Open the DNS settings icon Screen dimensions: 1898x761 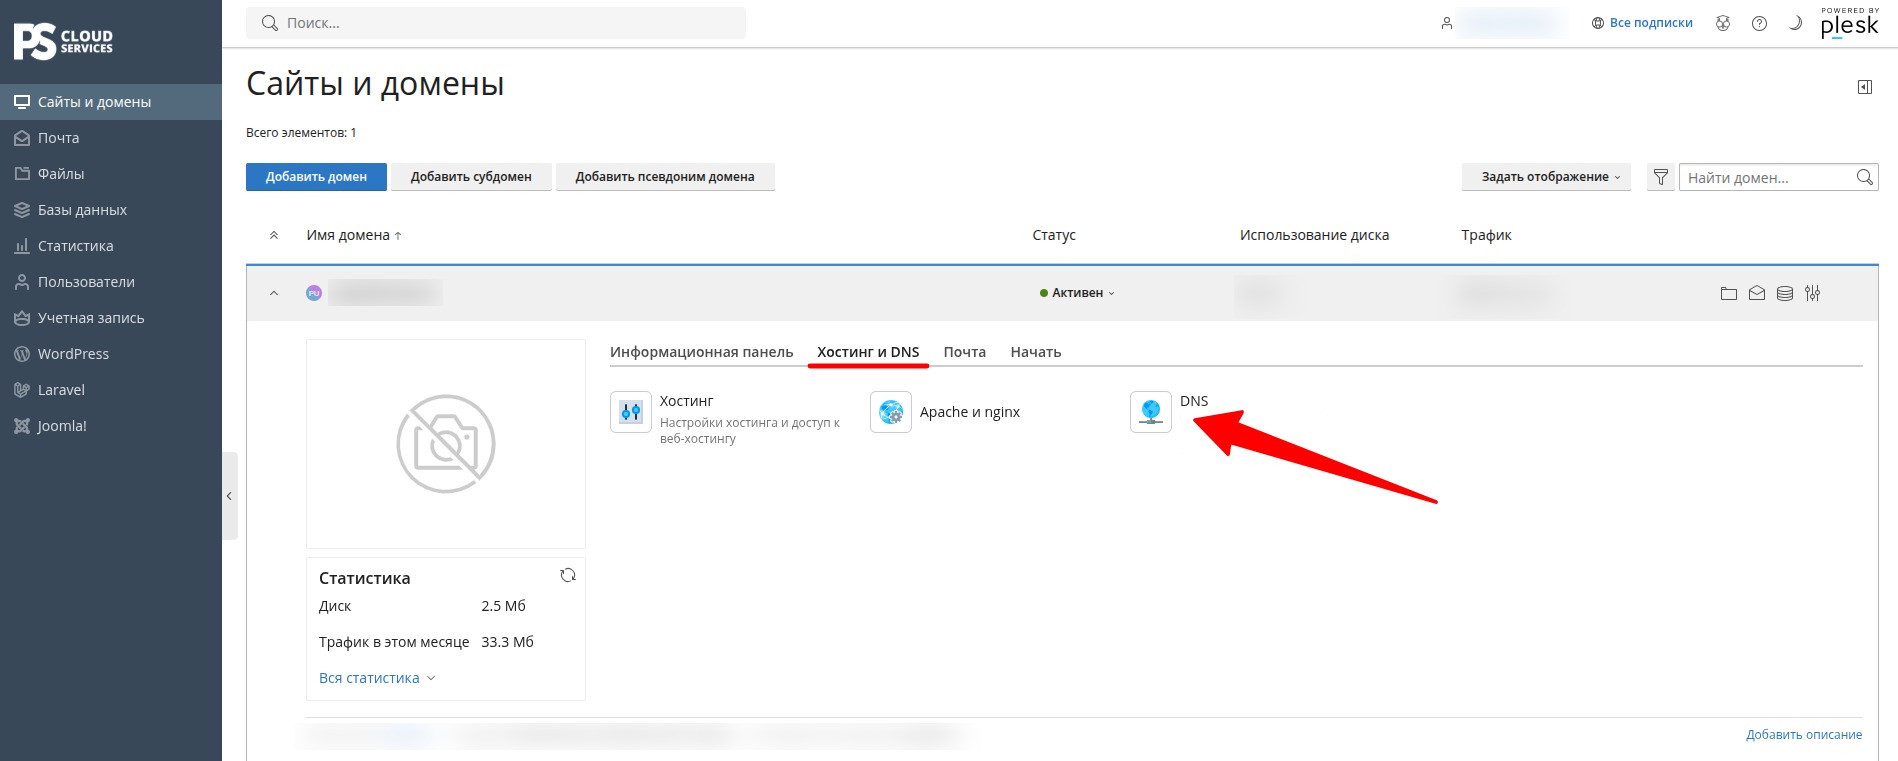pyautogui.click(x=1151, y=412)
